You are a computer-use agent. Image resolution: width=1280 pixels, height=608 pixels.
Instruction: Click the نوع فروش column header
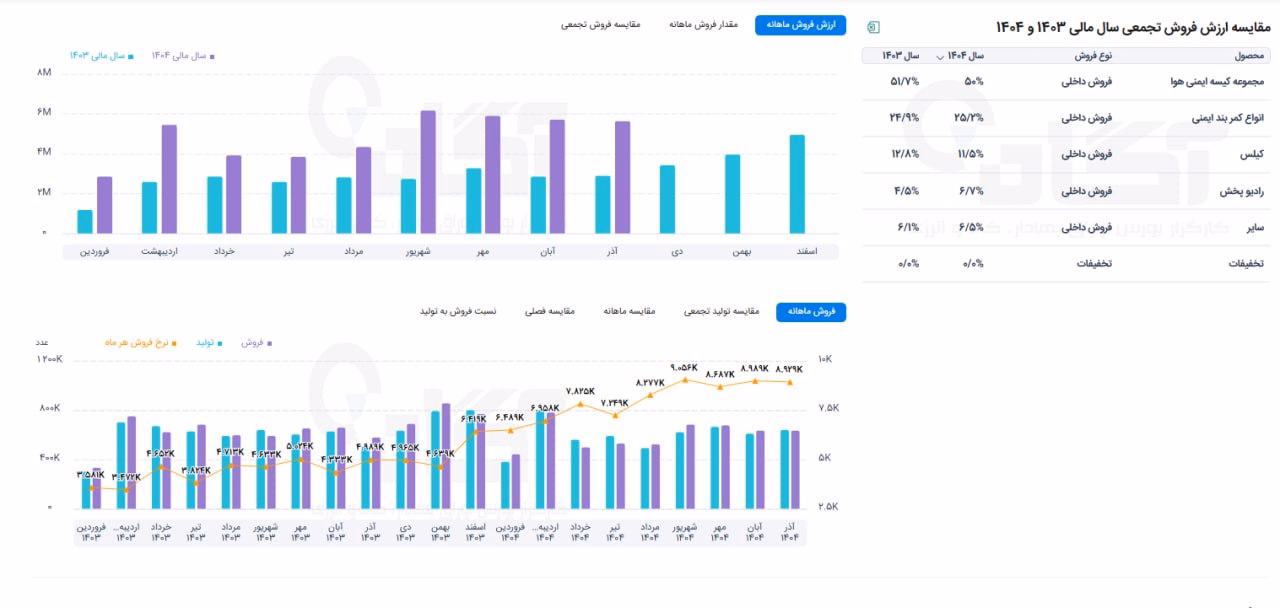pyautogui.click(x=1092, y=56)
